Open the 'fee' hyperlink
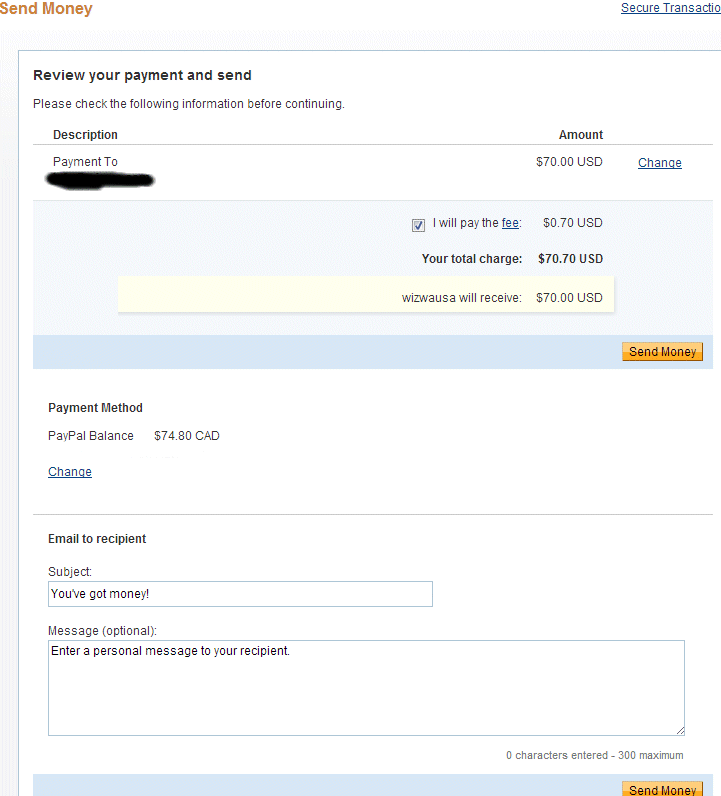 pos(510,223)
